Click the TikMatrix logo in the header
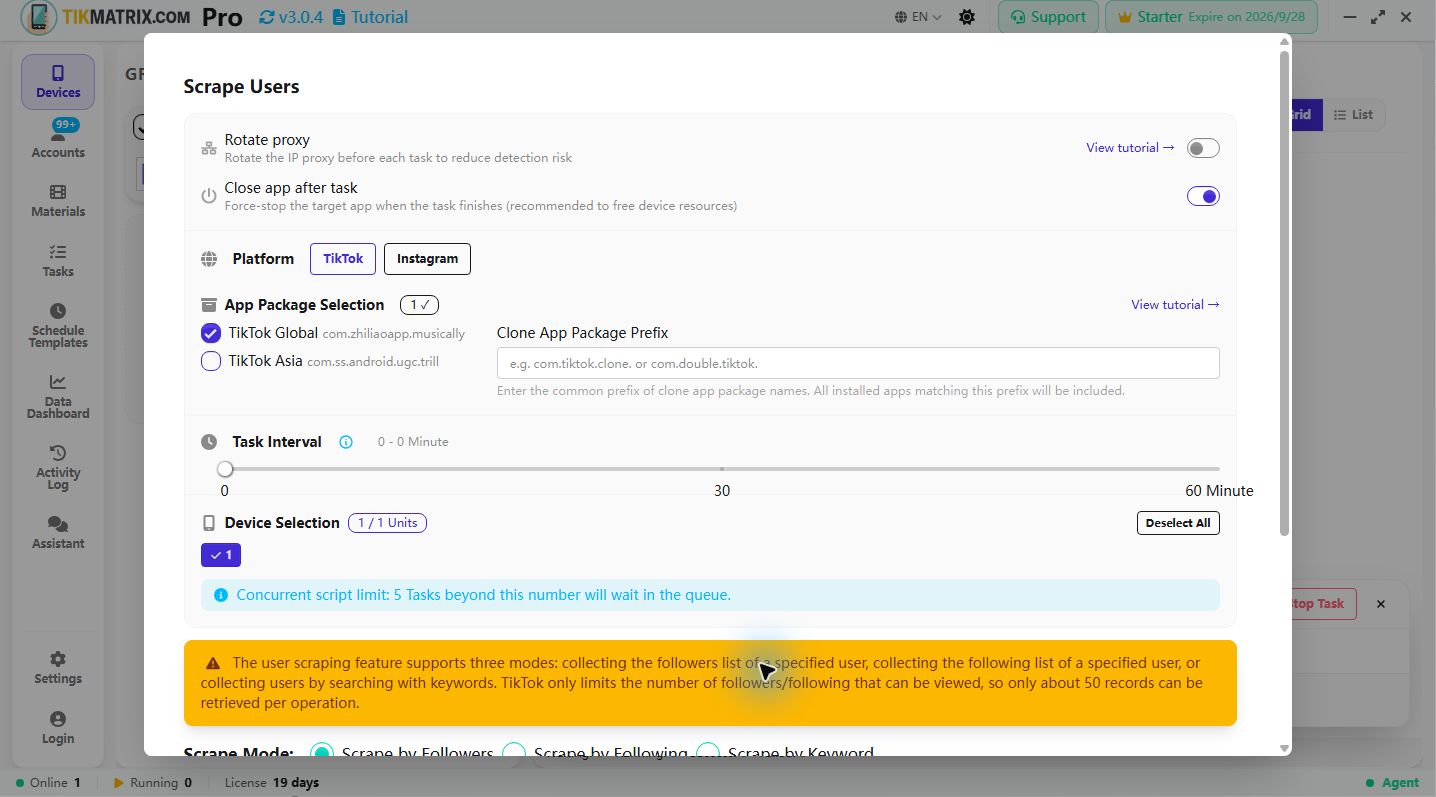 pos(107,17)
